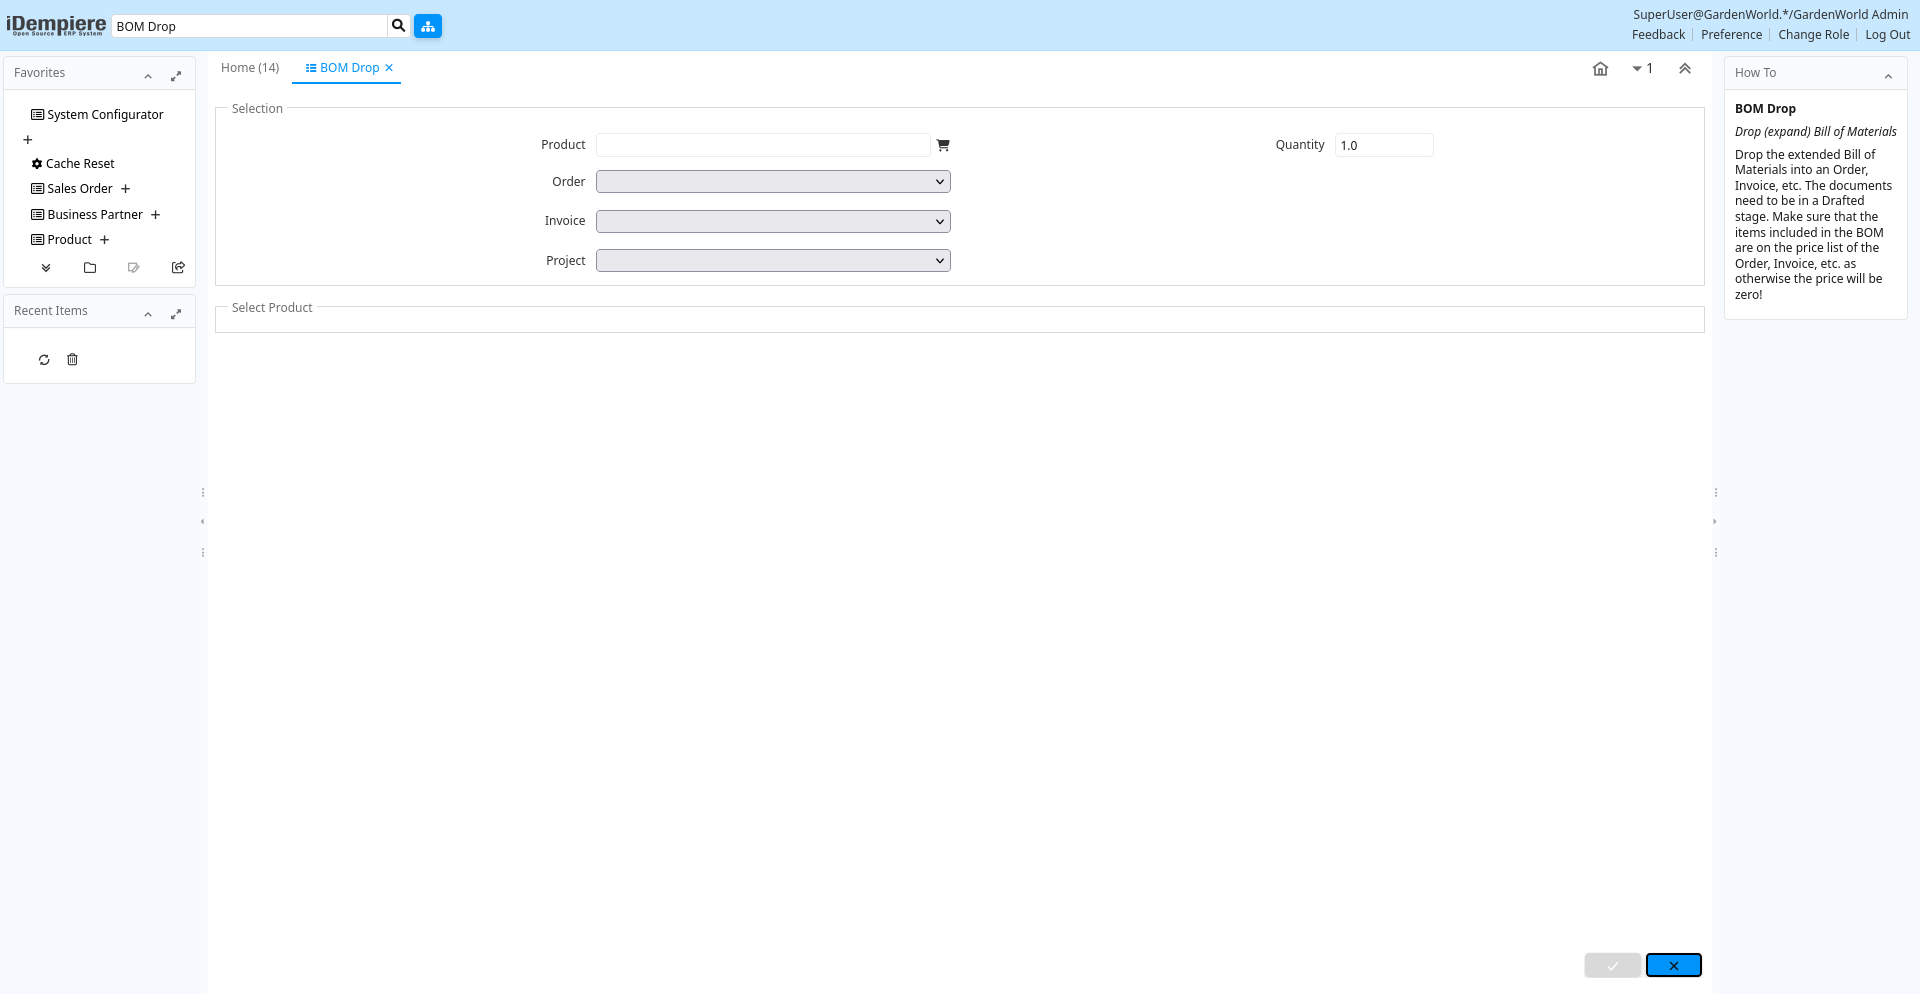
Task: Collapse the How To help panel
Action: pos(1888,76)
